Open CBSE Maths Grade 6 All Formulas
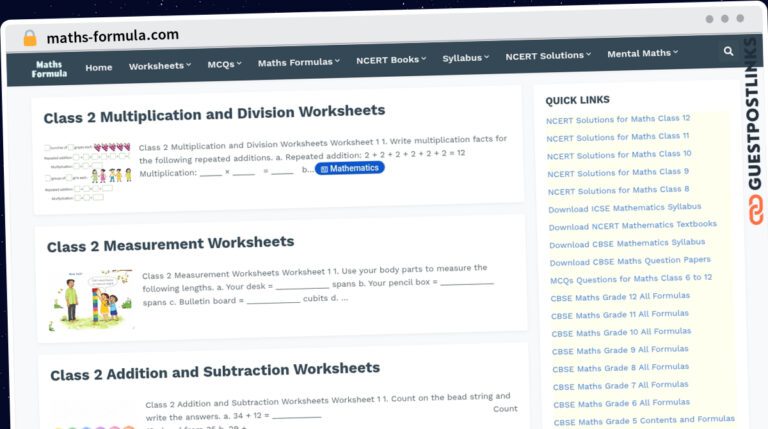The height and width of the screenshot is (429, 768). click(622, 404)
